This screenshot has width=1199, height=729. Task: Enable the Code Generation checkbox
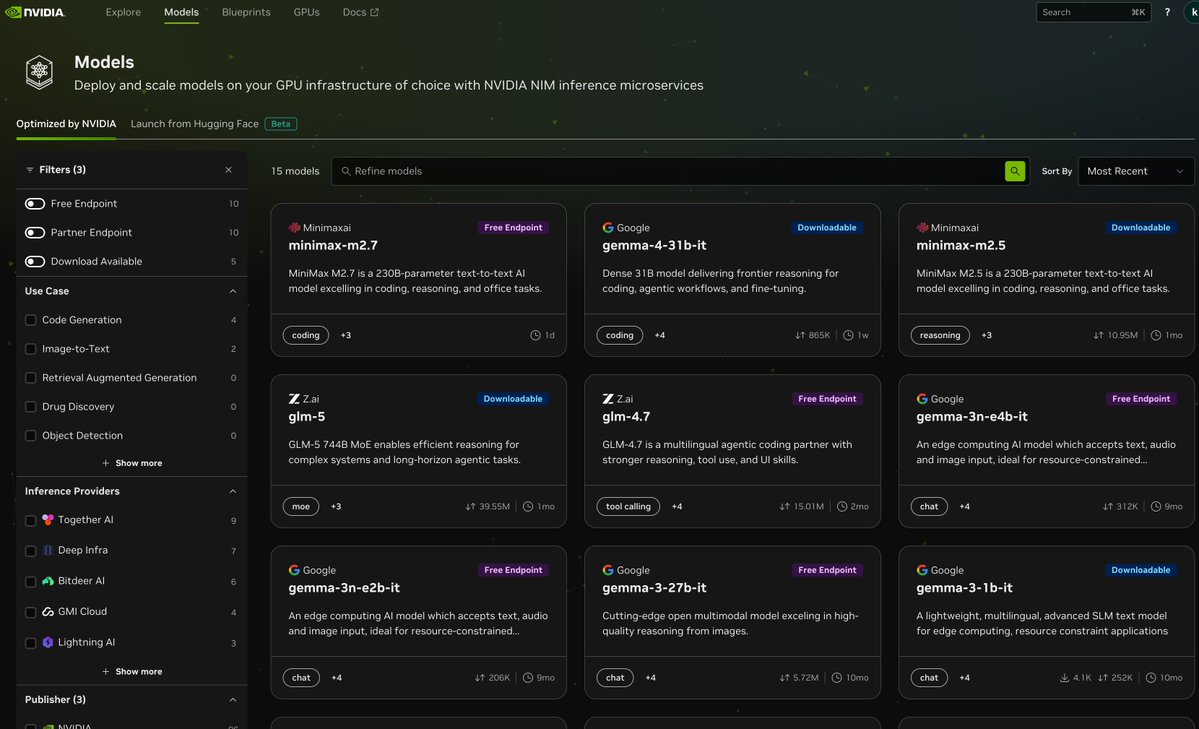point(29,319)
